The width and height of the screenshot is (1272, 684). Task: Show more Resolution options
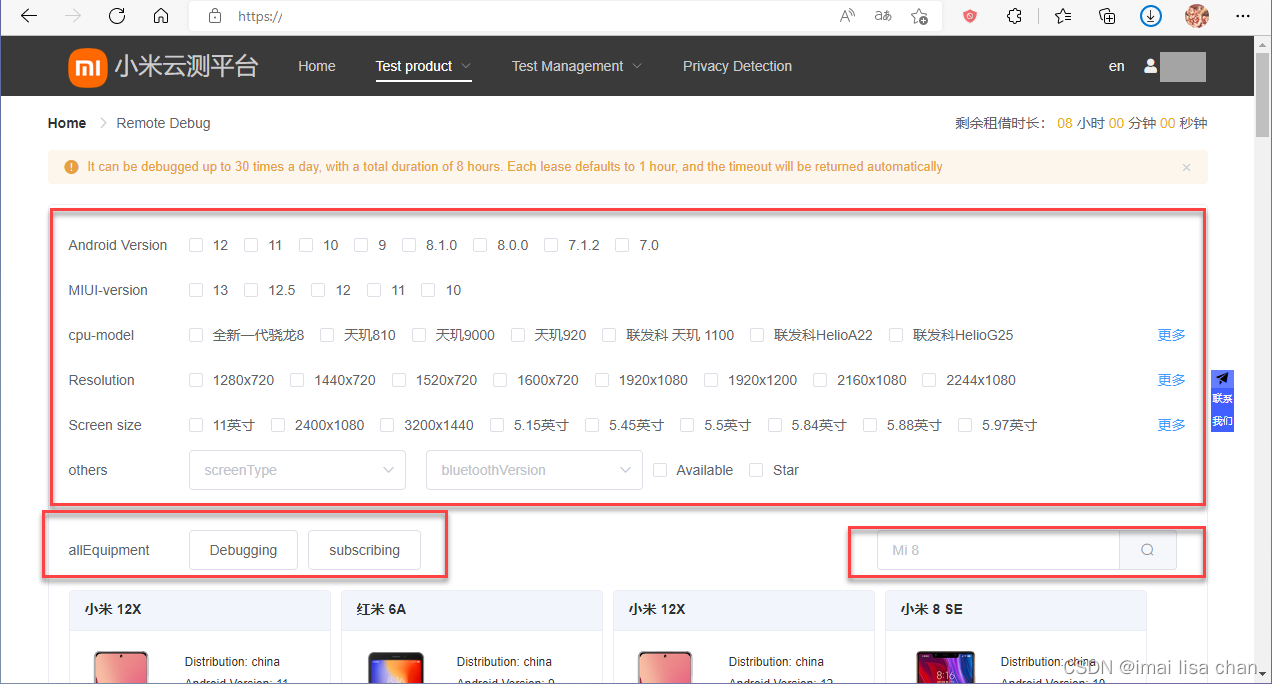(x=1171, y=380)
